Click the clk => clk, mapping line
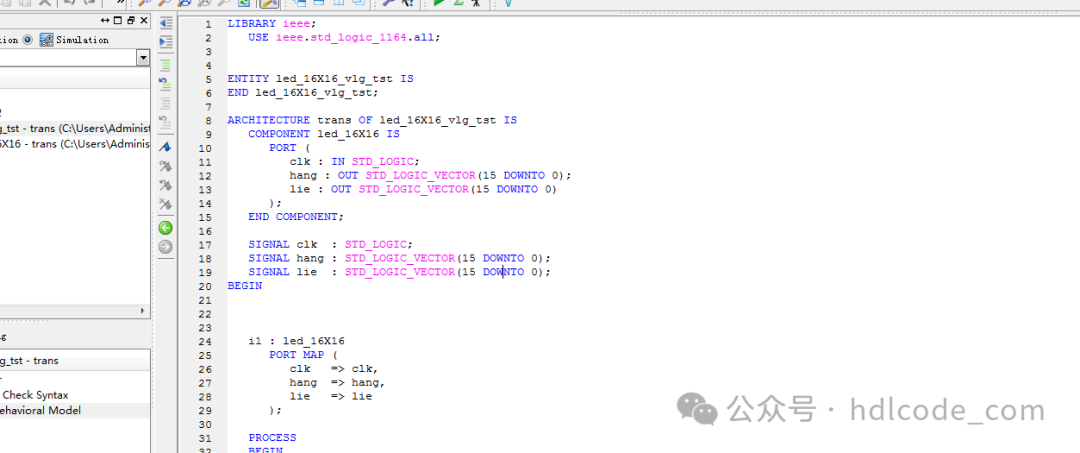1080x453 pixels. pos(334,368)
